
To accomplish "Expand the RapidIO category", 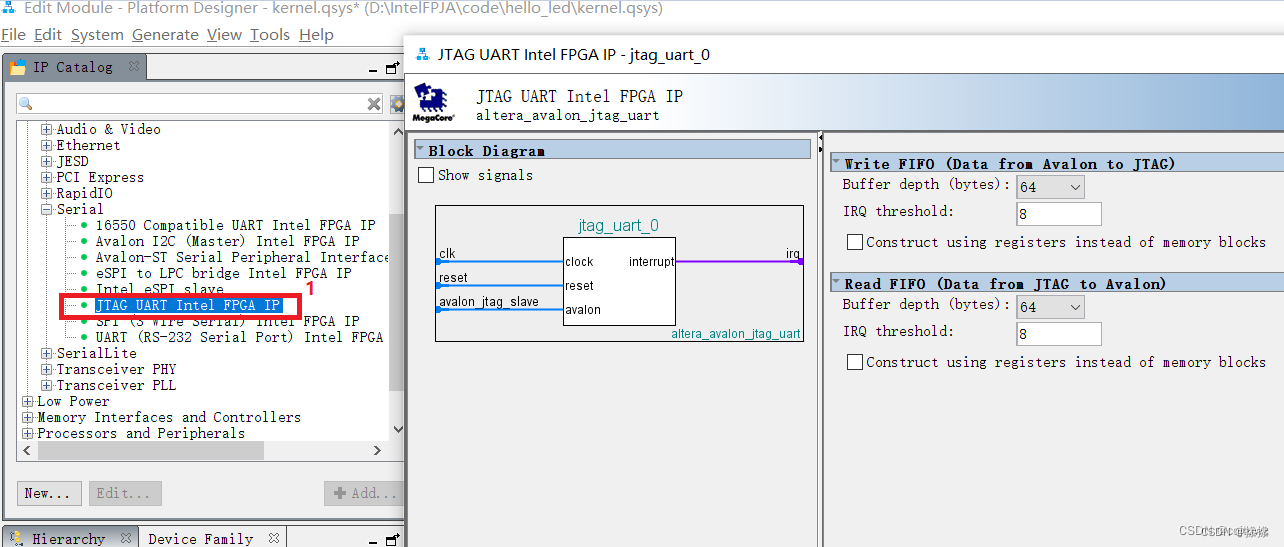I will click(46, 193).
